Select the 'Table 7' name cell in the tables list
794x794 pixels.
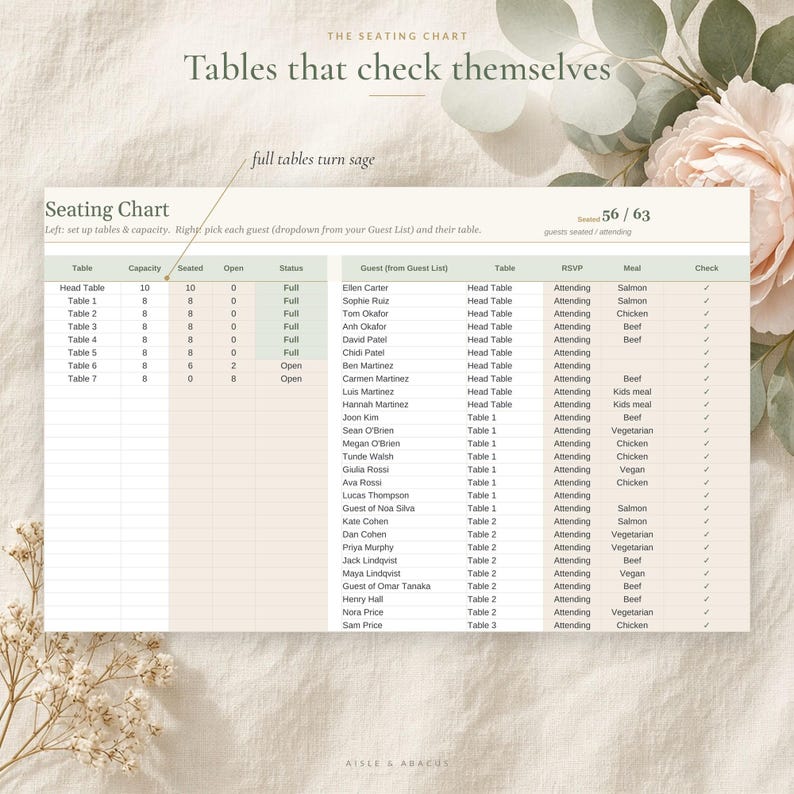pyautogui.click(x=82, y=379)
